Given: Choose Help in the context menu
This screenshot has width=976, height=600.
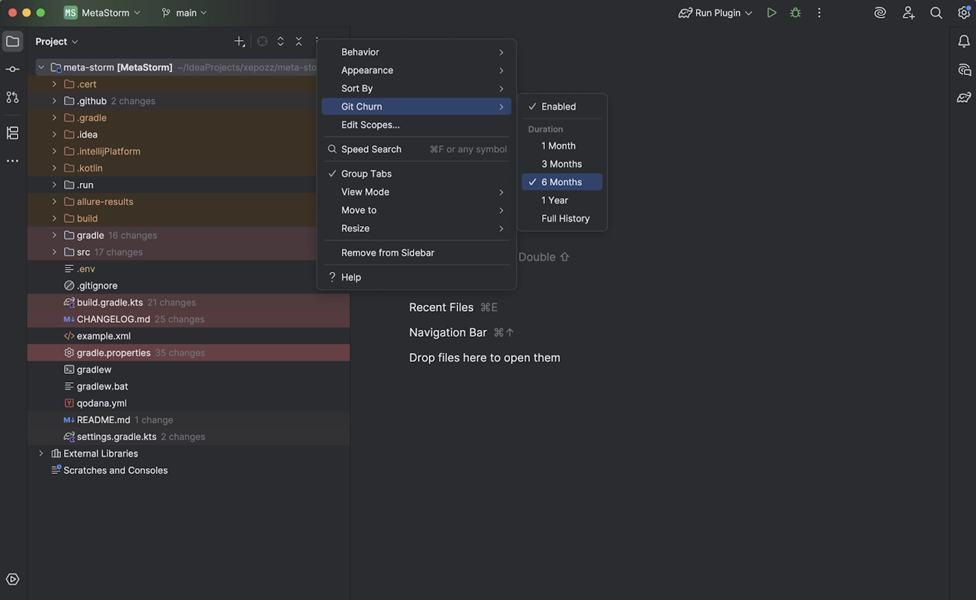Looking at the screenshot, I should click(416, 277).
